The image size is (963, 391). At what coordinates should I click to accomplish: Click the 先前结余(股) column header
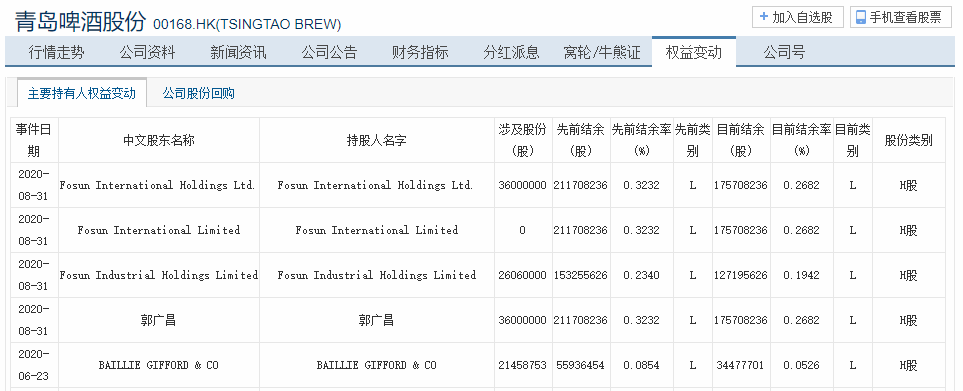point(580,140)
